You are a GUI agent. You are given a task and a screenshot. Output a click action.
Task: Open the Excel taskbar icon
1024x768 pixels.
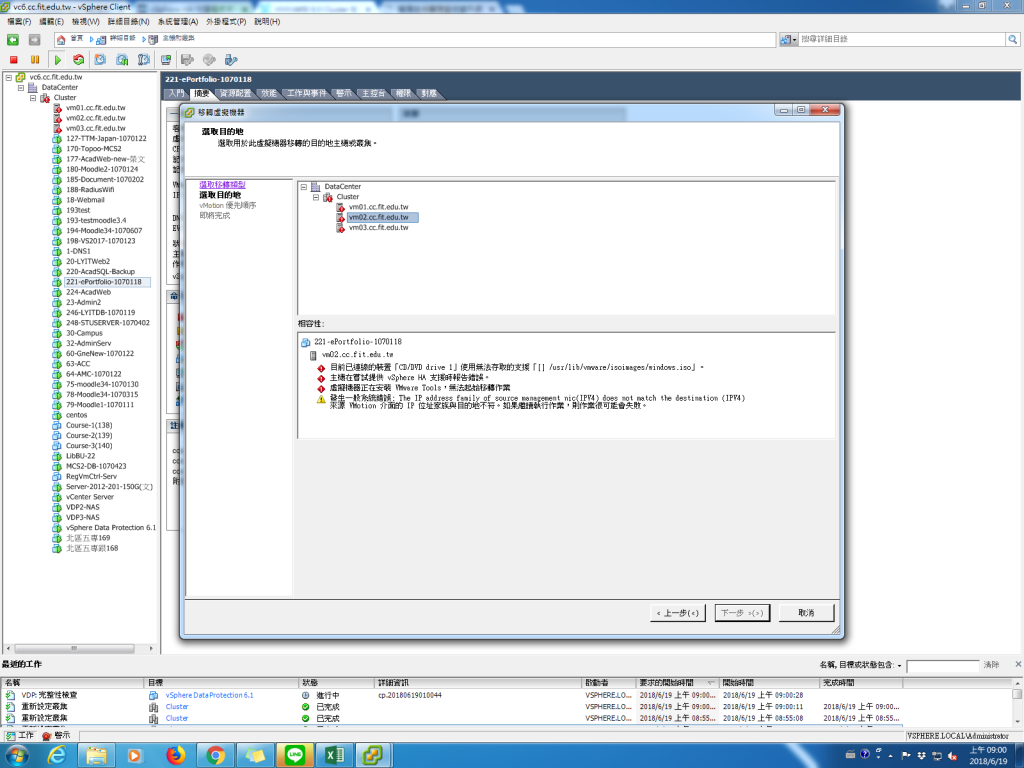click(334, 756)
